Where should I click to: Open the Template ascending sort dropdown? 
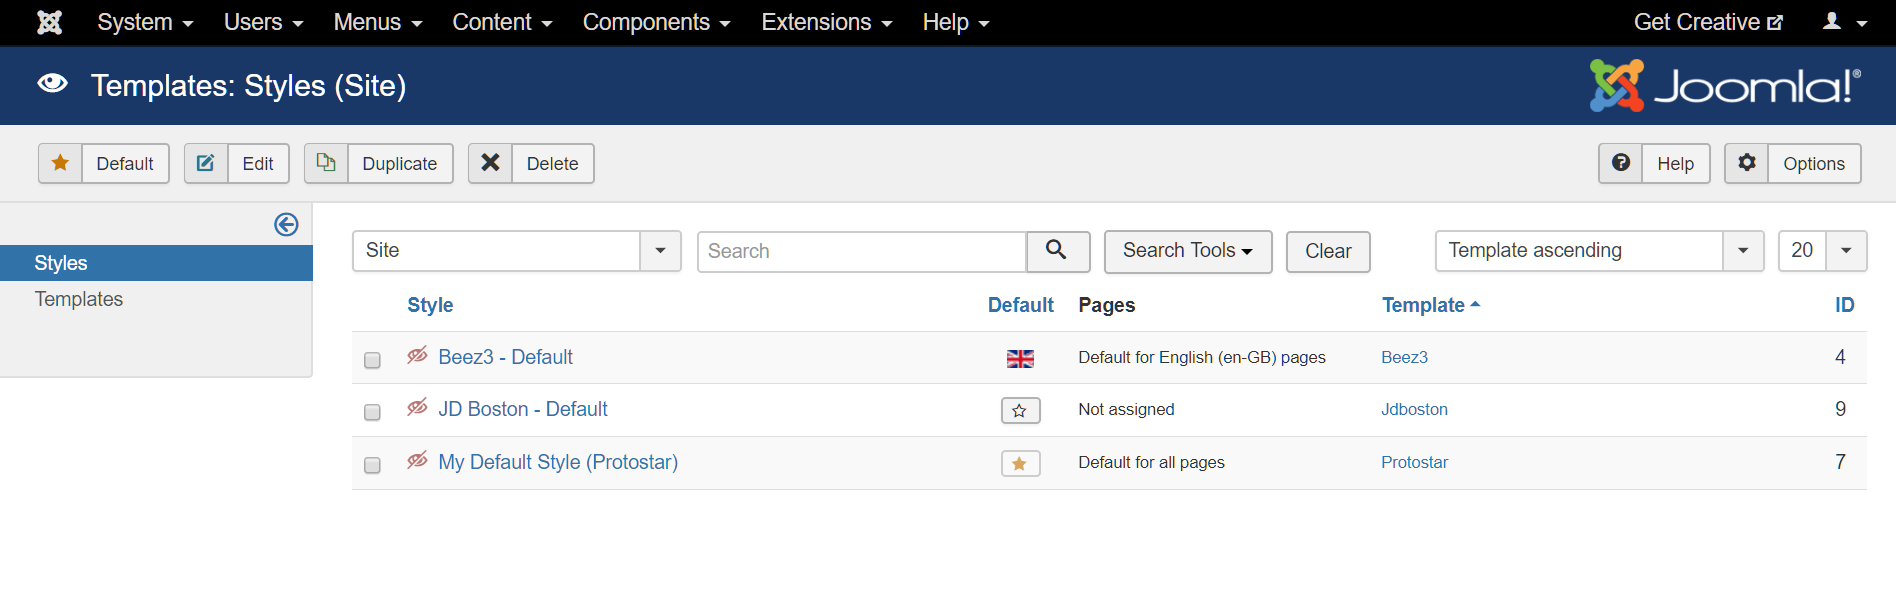tap(1599, 251)
